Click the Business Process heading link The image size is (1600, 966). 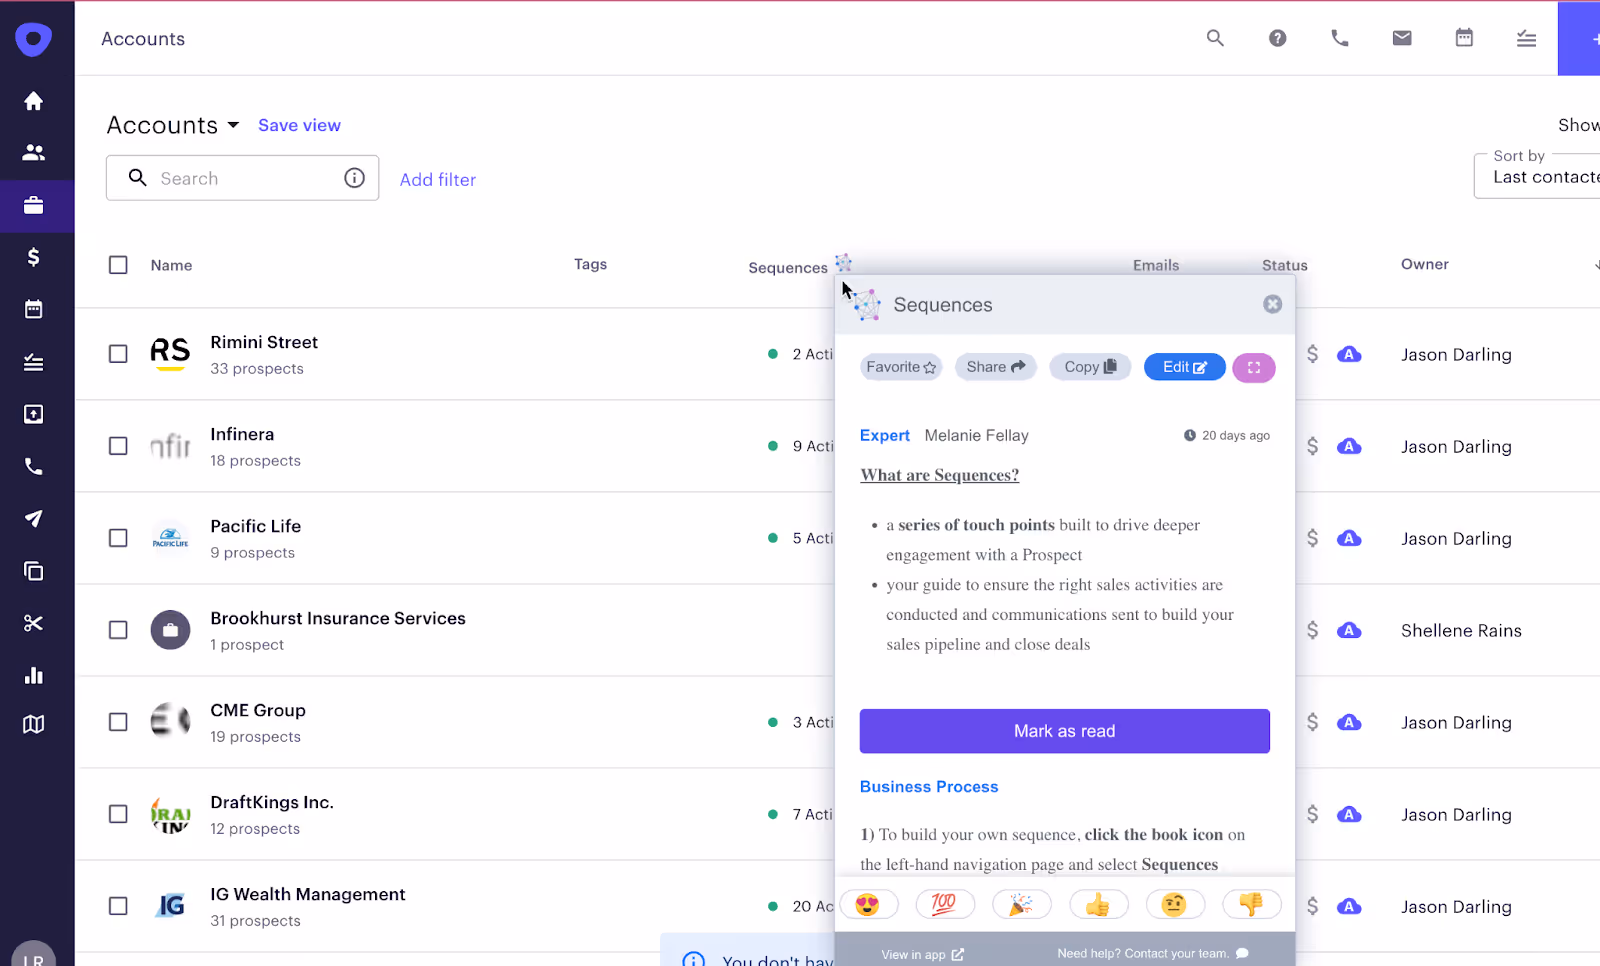tap(929, 787)
